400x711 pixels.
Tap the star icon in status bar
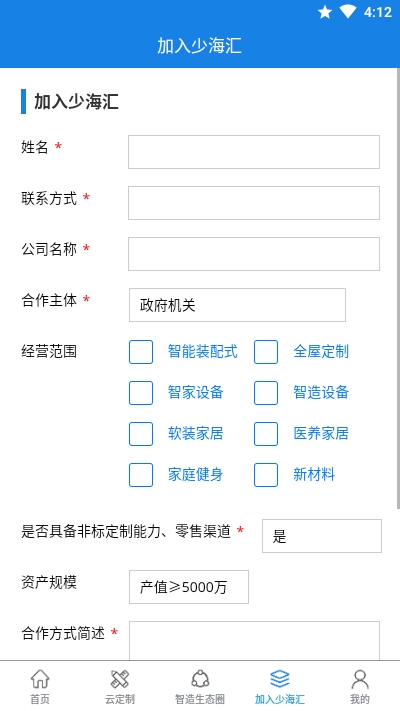325,12
